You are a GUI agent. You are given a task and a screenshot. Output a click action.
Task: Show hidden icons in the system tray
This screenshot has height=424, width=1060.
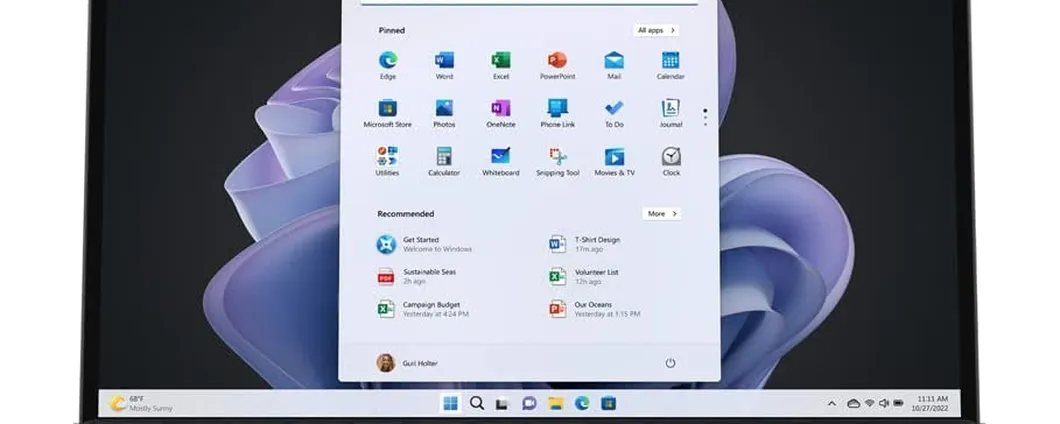[832, 404]
